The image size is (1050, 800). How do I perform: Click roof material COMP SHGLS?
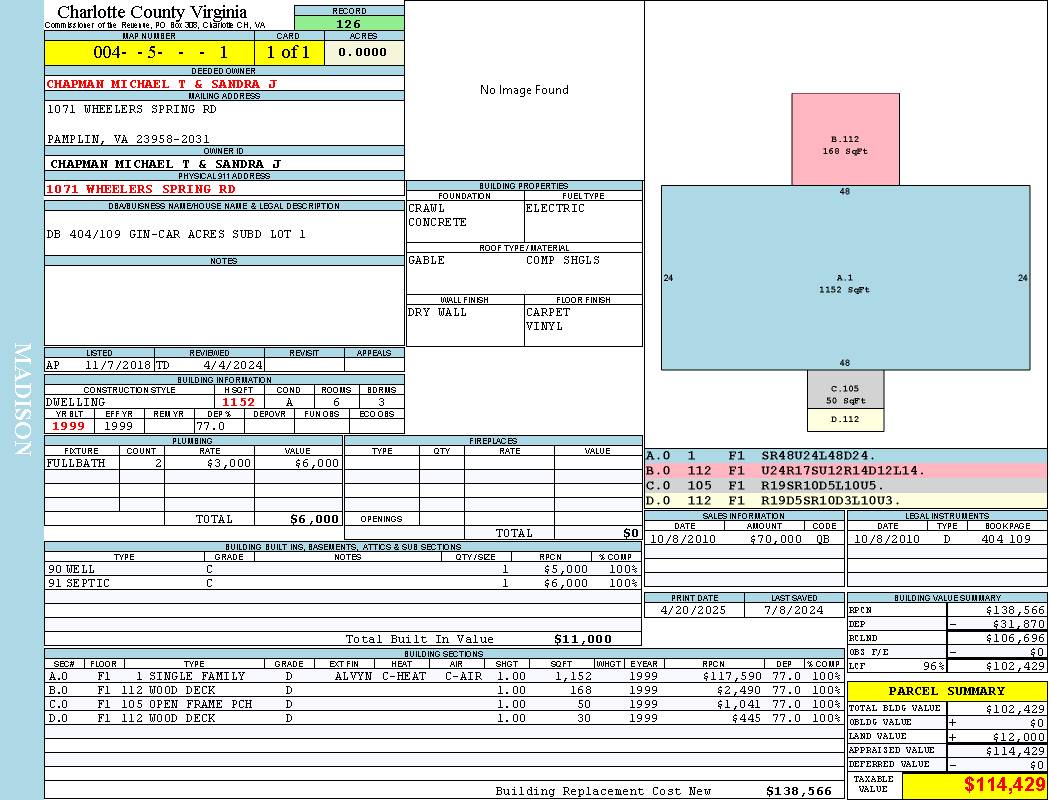563,260
